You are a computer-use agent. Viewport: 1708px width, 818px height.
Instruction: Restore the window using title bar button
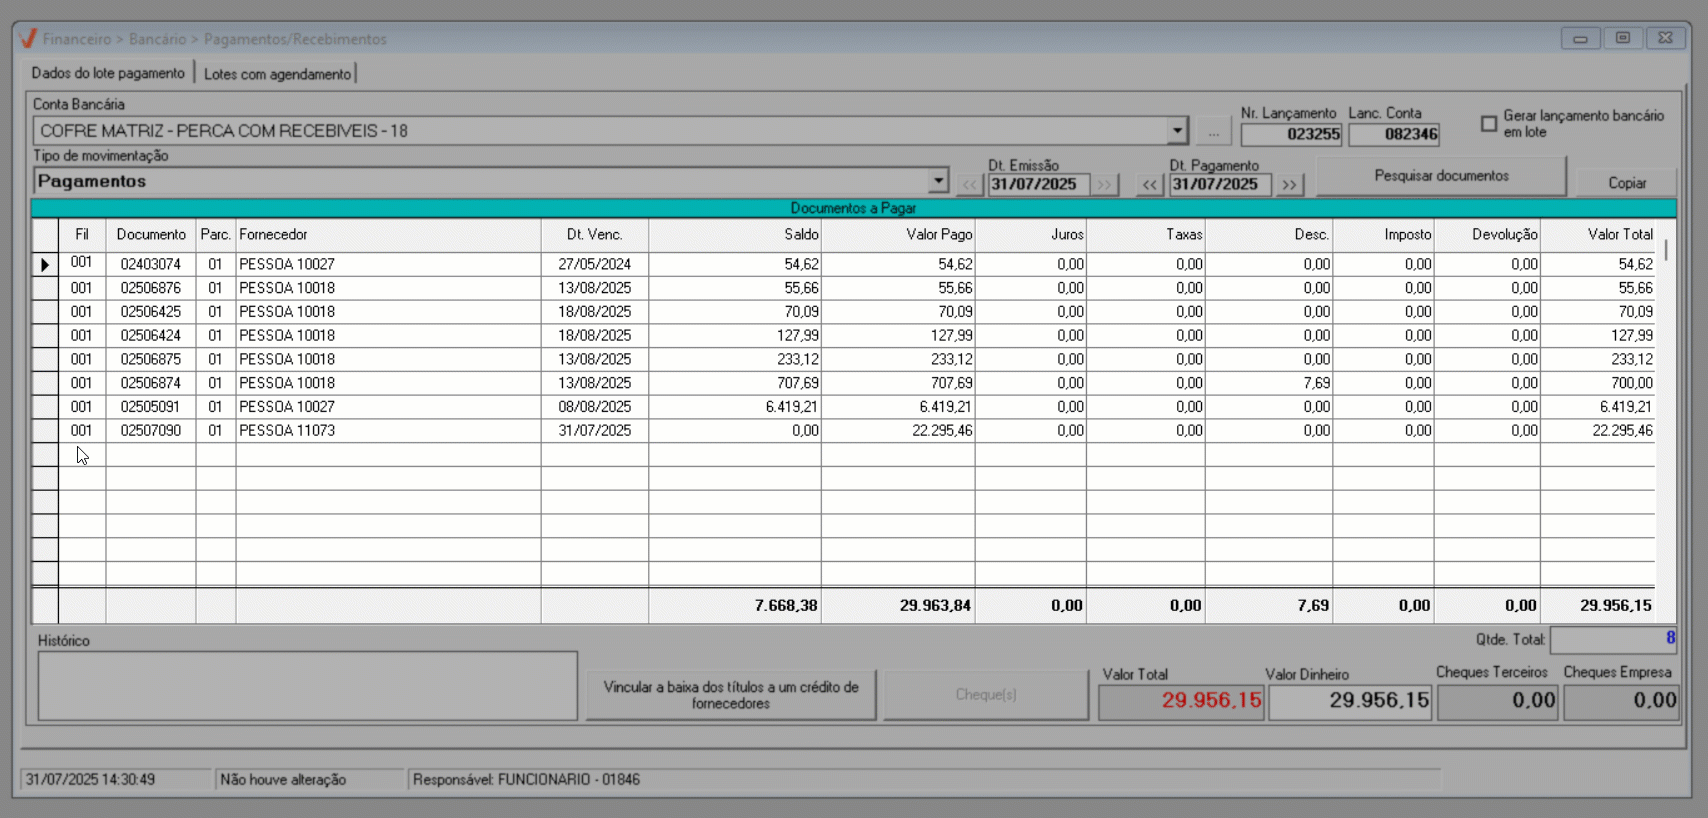click(1622, 38)
